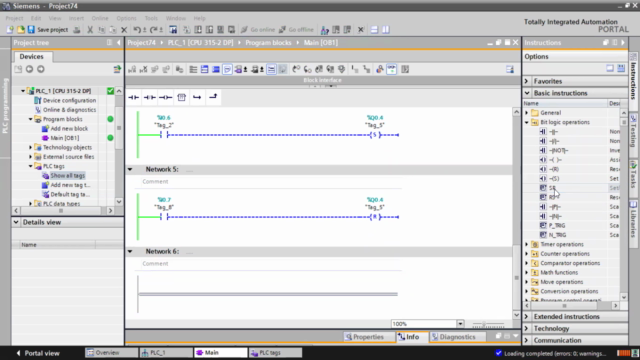This screenshot has width=640, height=360.
Task: Select the SR flip-flop instruction
Action: [x=552, y=188]
